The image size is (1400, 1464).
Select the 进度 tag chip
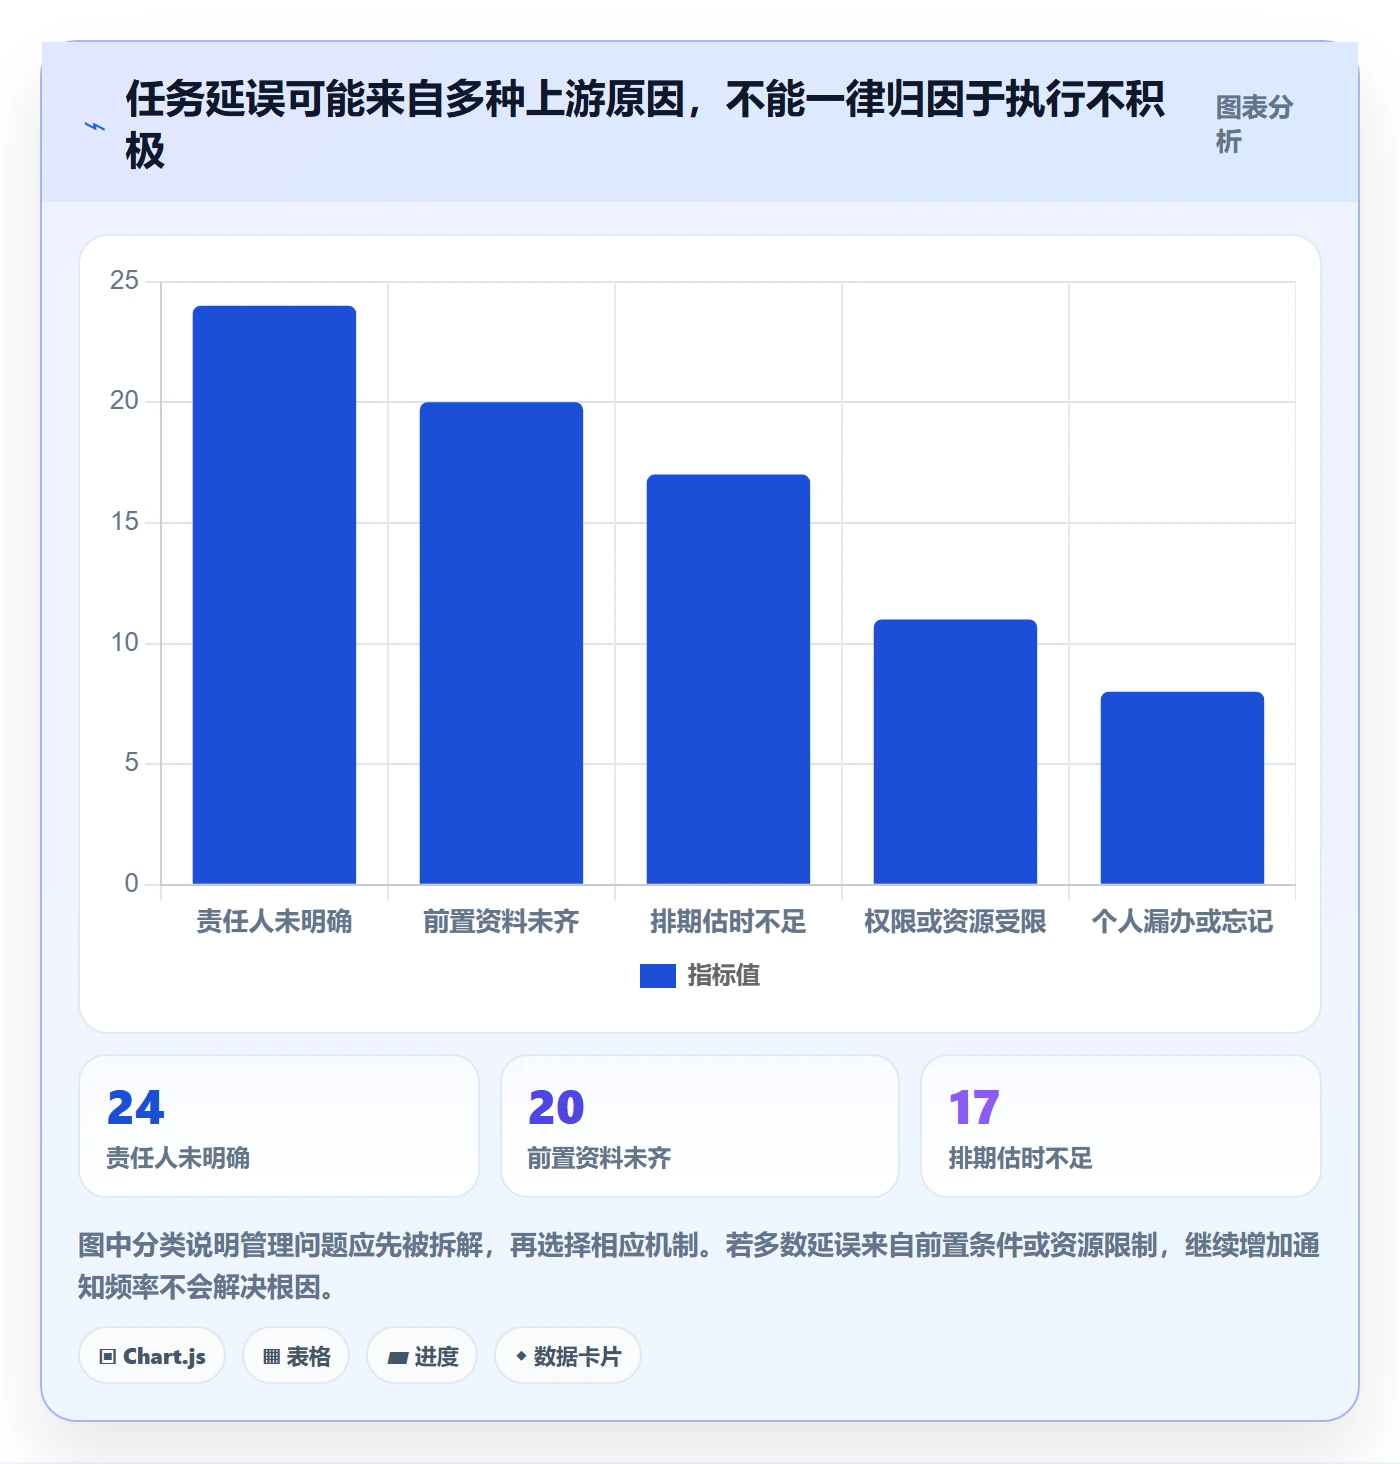(422, 1356)
